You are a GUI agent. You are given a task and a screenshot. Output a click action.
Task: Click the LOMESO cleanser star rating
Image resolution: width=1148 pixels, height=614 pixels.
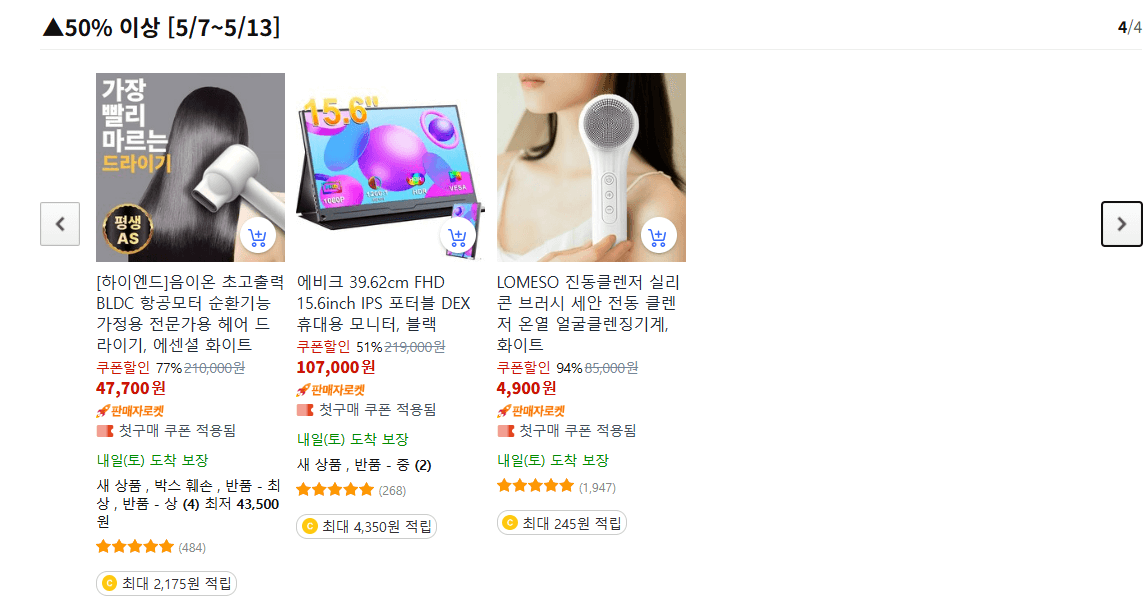pyautogui.click(x=535, y=485)
